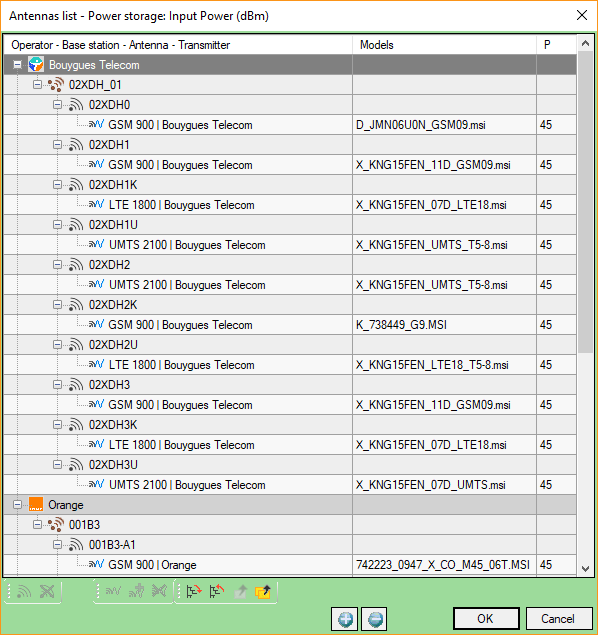Click the 742223_0947_X_CO_M45_06T.MSI model cell
This screenshot has height=635, width=598.
(445, 565)
